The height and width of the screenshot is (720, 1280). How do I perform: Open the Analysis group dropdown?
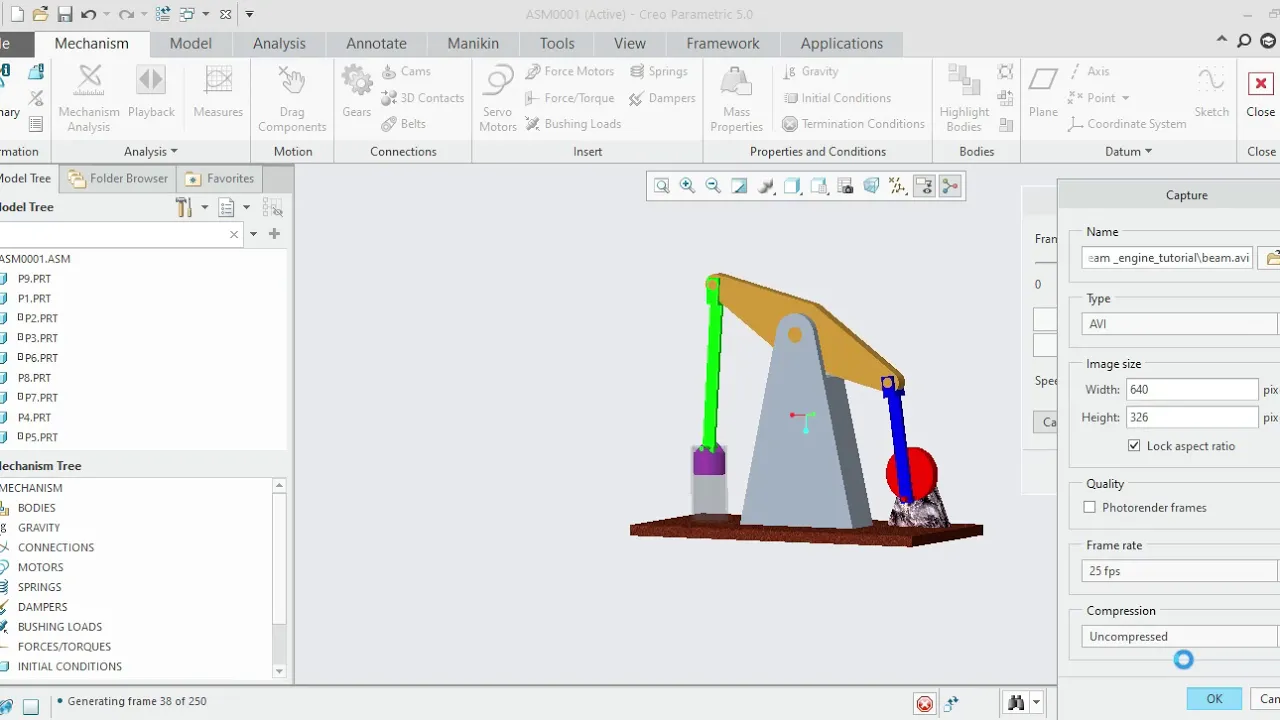coord(150,152)
